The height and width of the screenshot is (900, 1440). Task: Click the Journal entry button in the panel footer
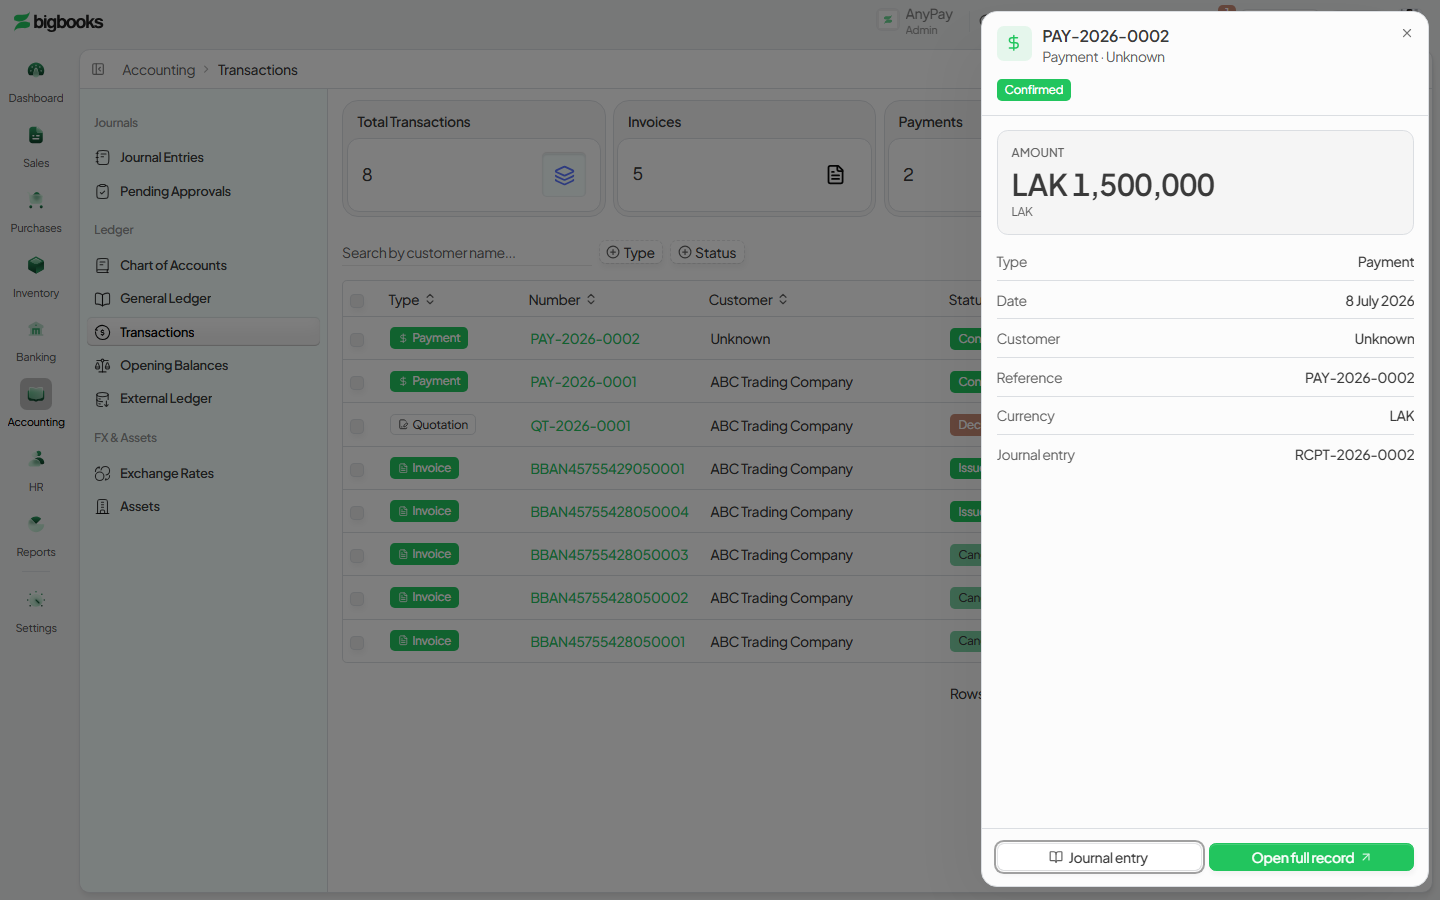pos(1099,858)
